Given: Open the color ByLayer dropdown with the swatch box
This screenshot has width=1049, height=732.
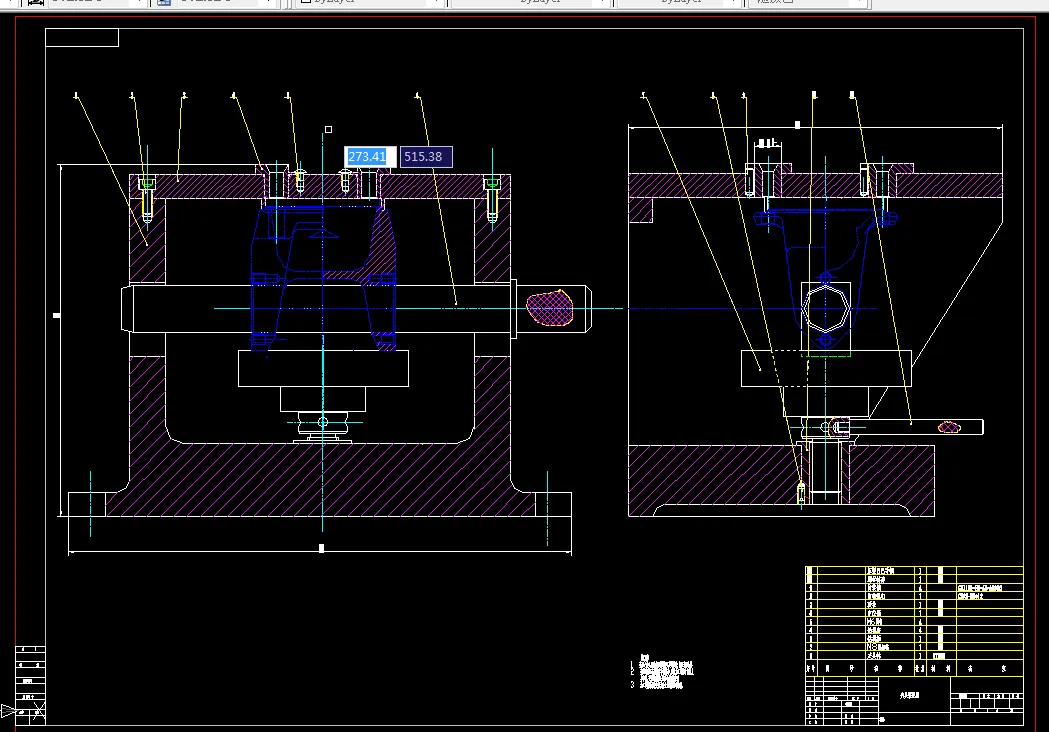Looking at the screenshot, I should (370, 2).
